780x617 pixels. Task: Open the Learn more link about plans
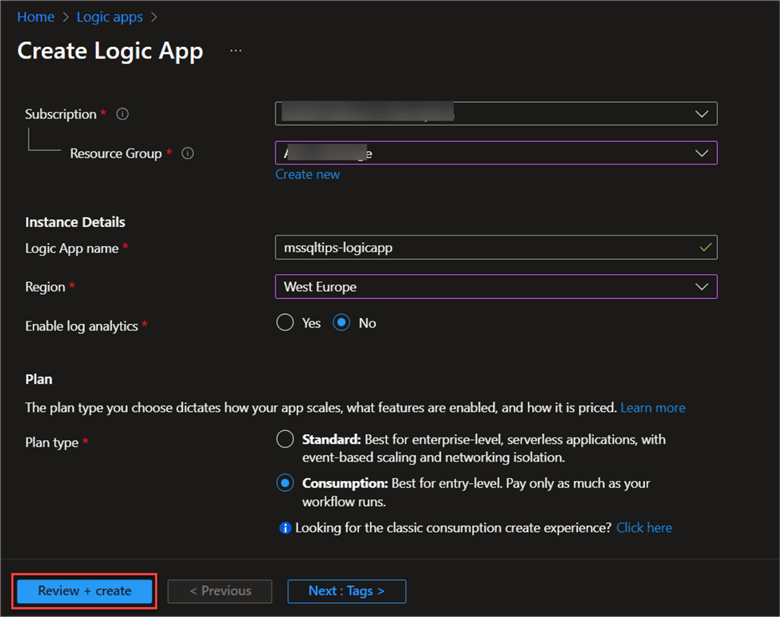[653, 408]
